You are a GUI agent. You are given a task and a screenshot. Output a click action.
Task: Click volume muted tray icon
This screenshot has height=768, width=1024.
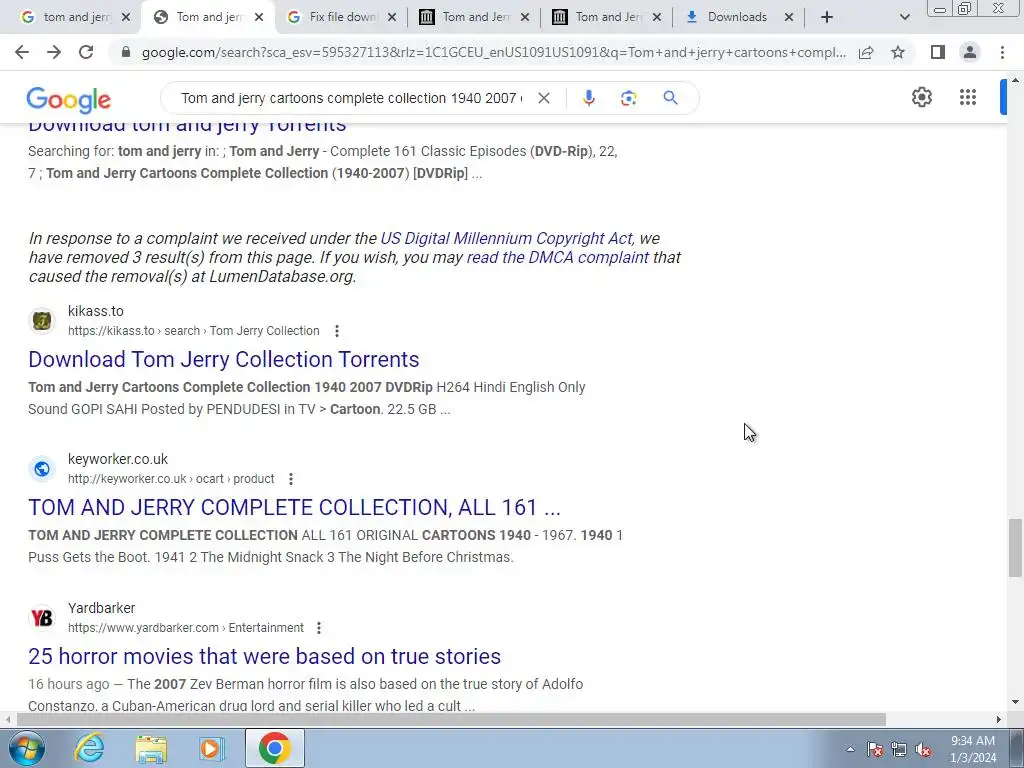click(x=923, y=749)
